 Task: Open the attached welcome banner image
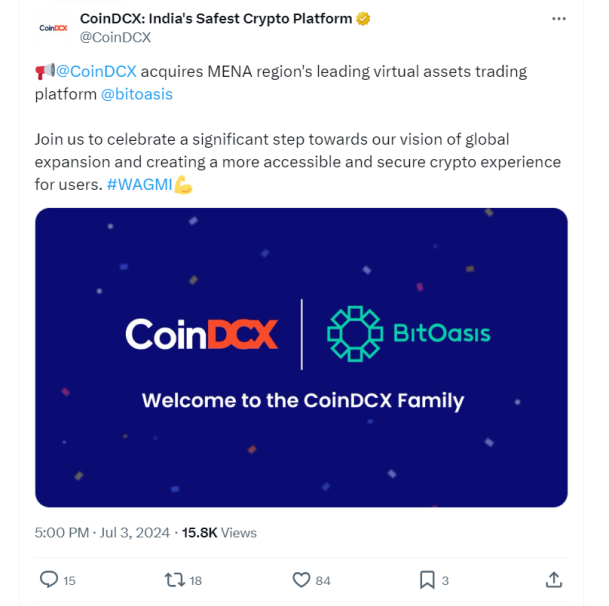tap(301, 357)
